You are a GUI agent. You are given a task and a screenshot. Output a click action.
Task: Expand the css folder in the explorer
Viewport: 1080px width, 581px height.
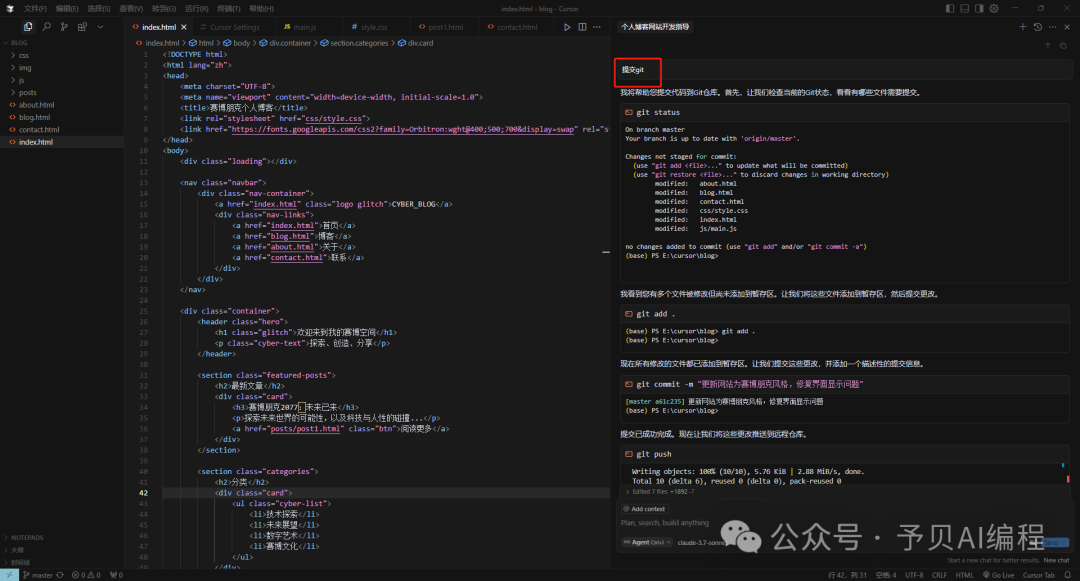[23, 55]
